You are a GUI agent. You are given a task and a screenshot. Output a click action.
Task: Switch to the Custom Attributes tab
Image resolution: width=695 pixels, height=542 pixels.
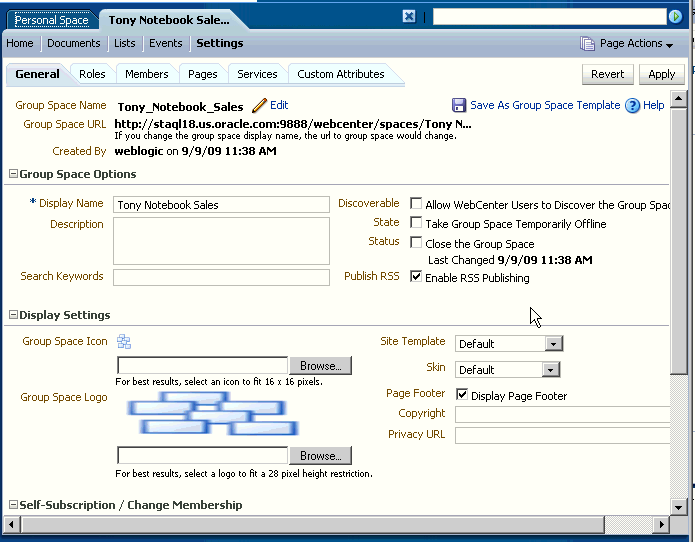(341, 74)
